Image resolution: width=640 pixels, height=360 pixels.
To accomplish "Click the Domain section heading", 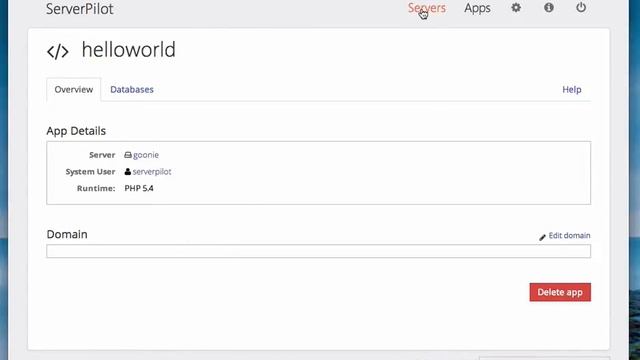I will [67, 234].
